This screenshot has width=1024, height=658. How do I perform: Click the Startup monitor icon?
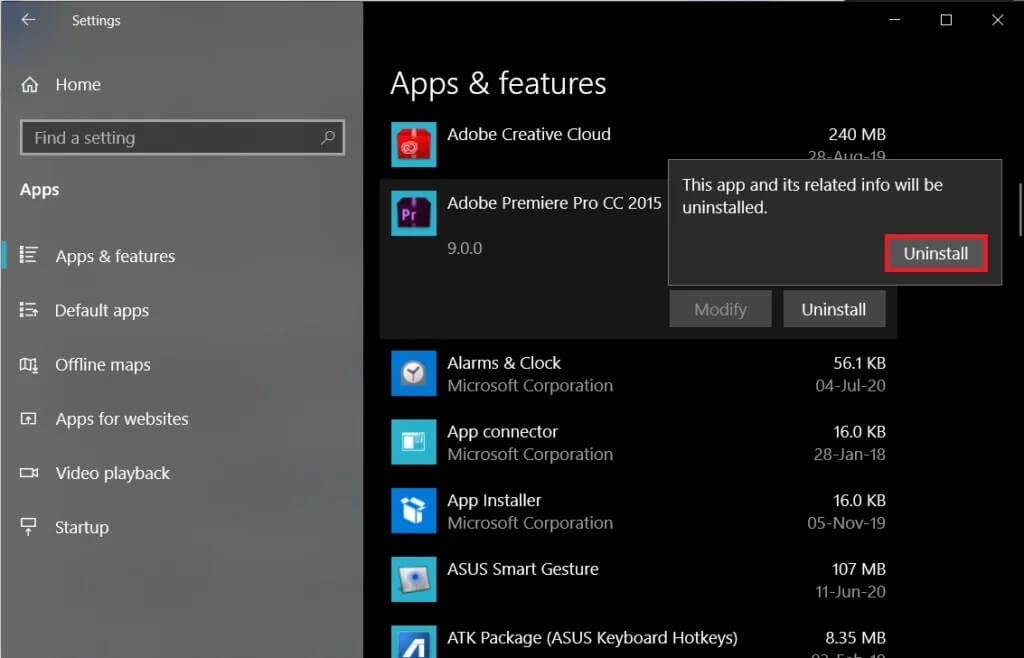[29, 526]
